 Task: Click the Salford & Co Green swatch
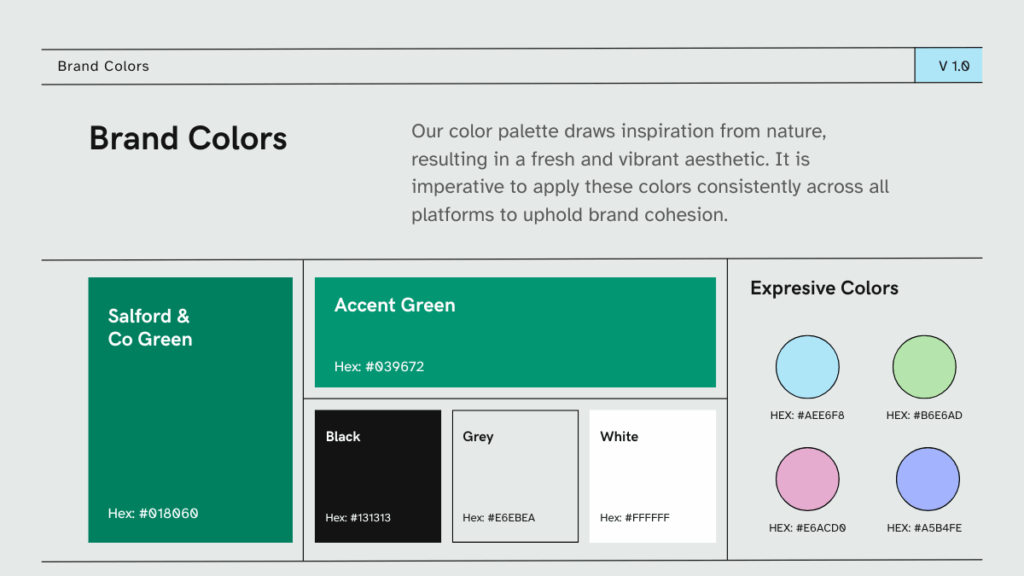pos(190,420)
